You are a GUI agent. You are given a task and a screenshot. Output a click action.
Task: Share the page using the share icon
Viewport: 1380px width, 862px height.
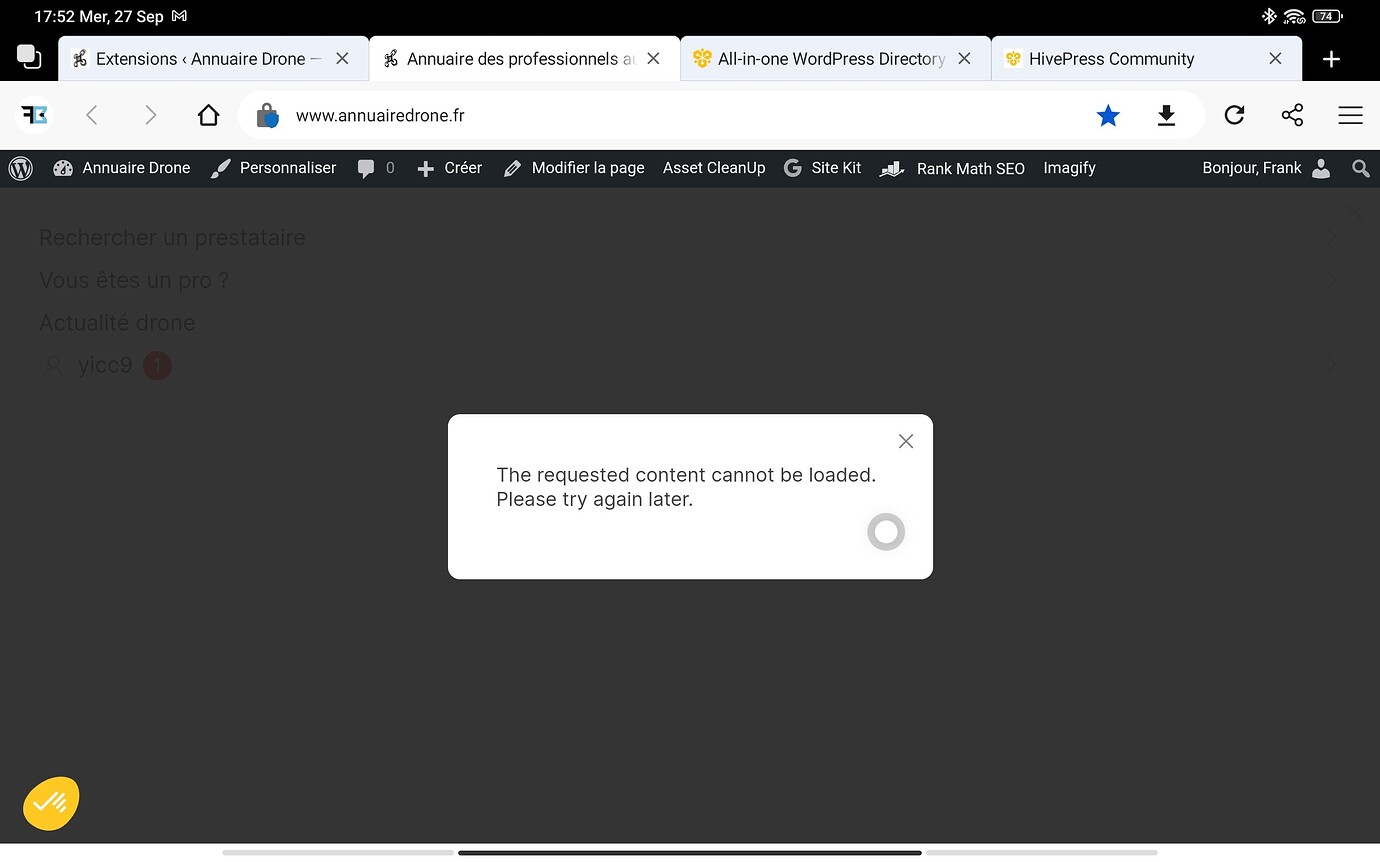1292,115
